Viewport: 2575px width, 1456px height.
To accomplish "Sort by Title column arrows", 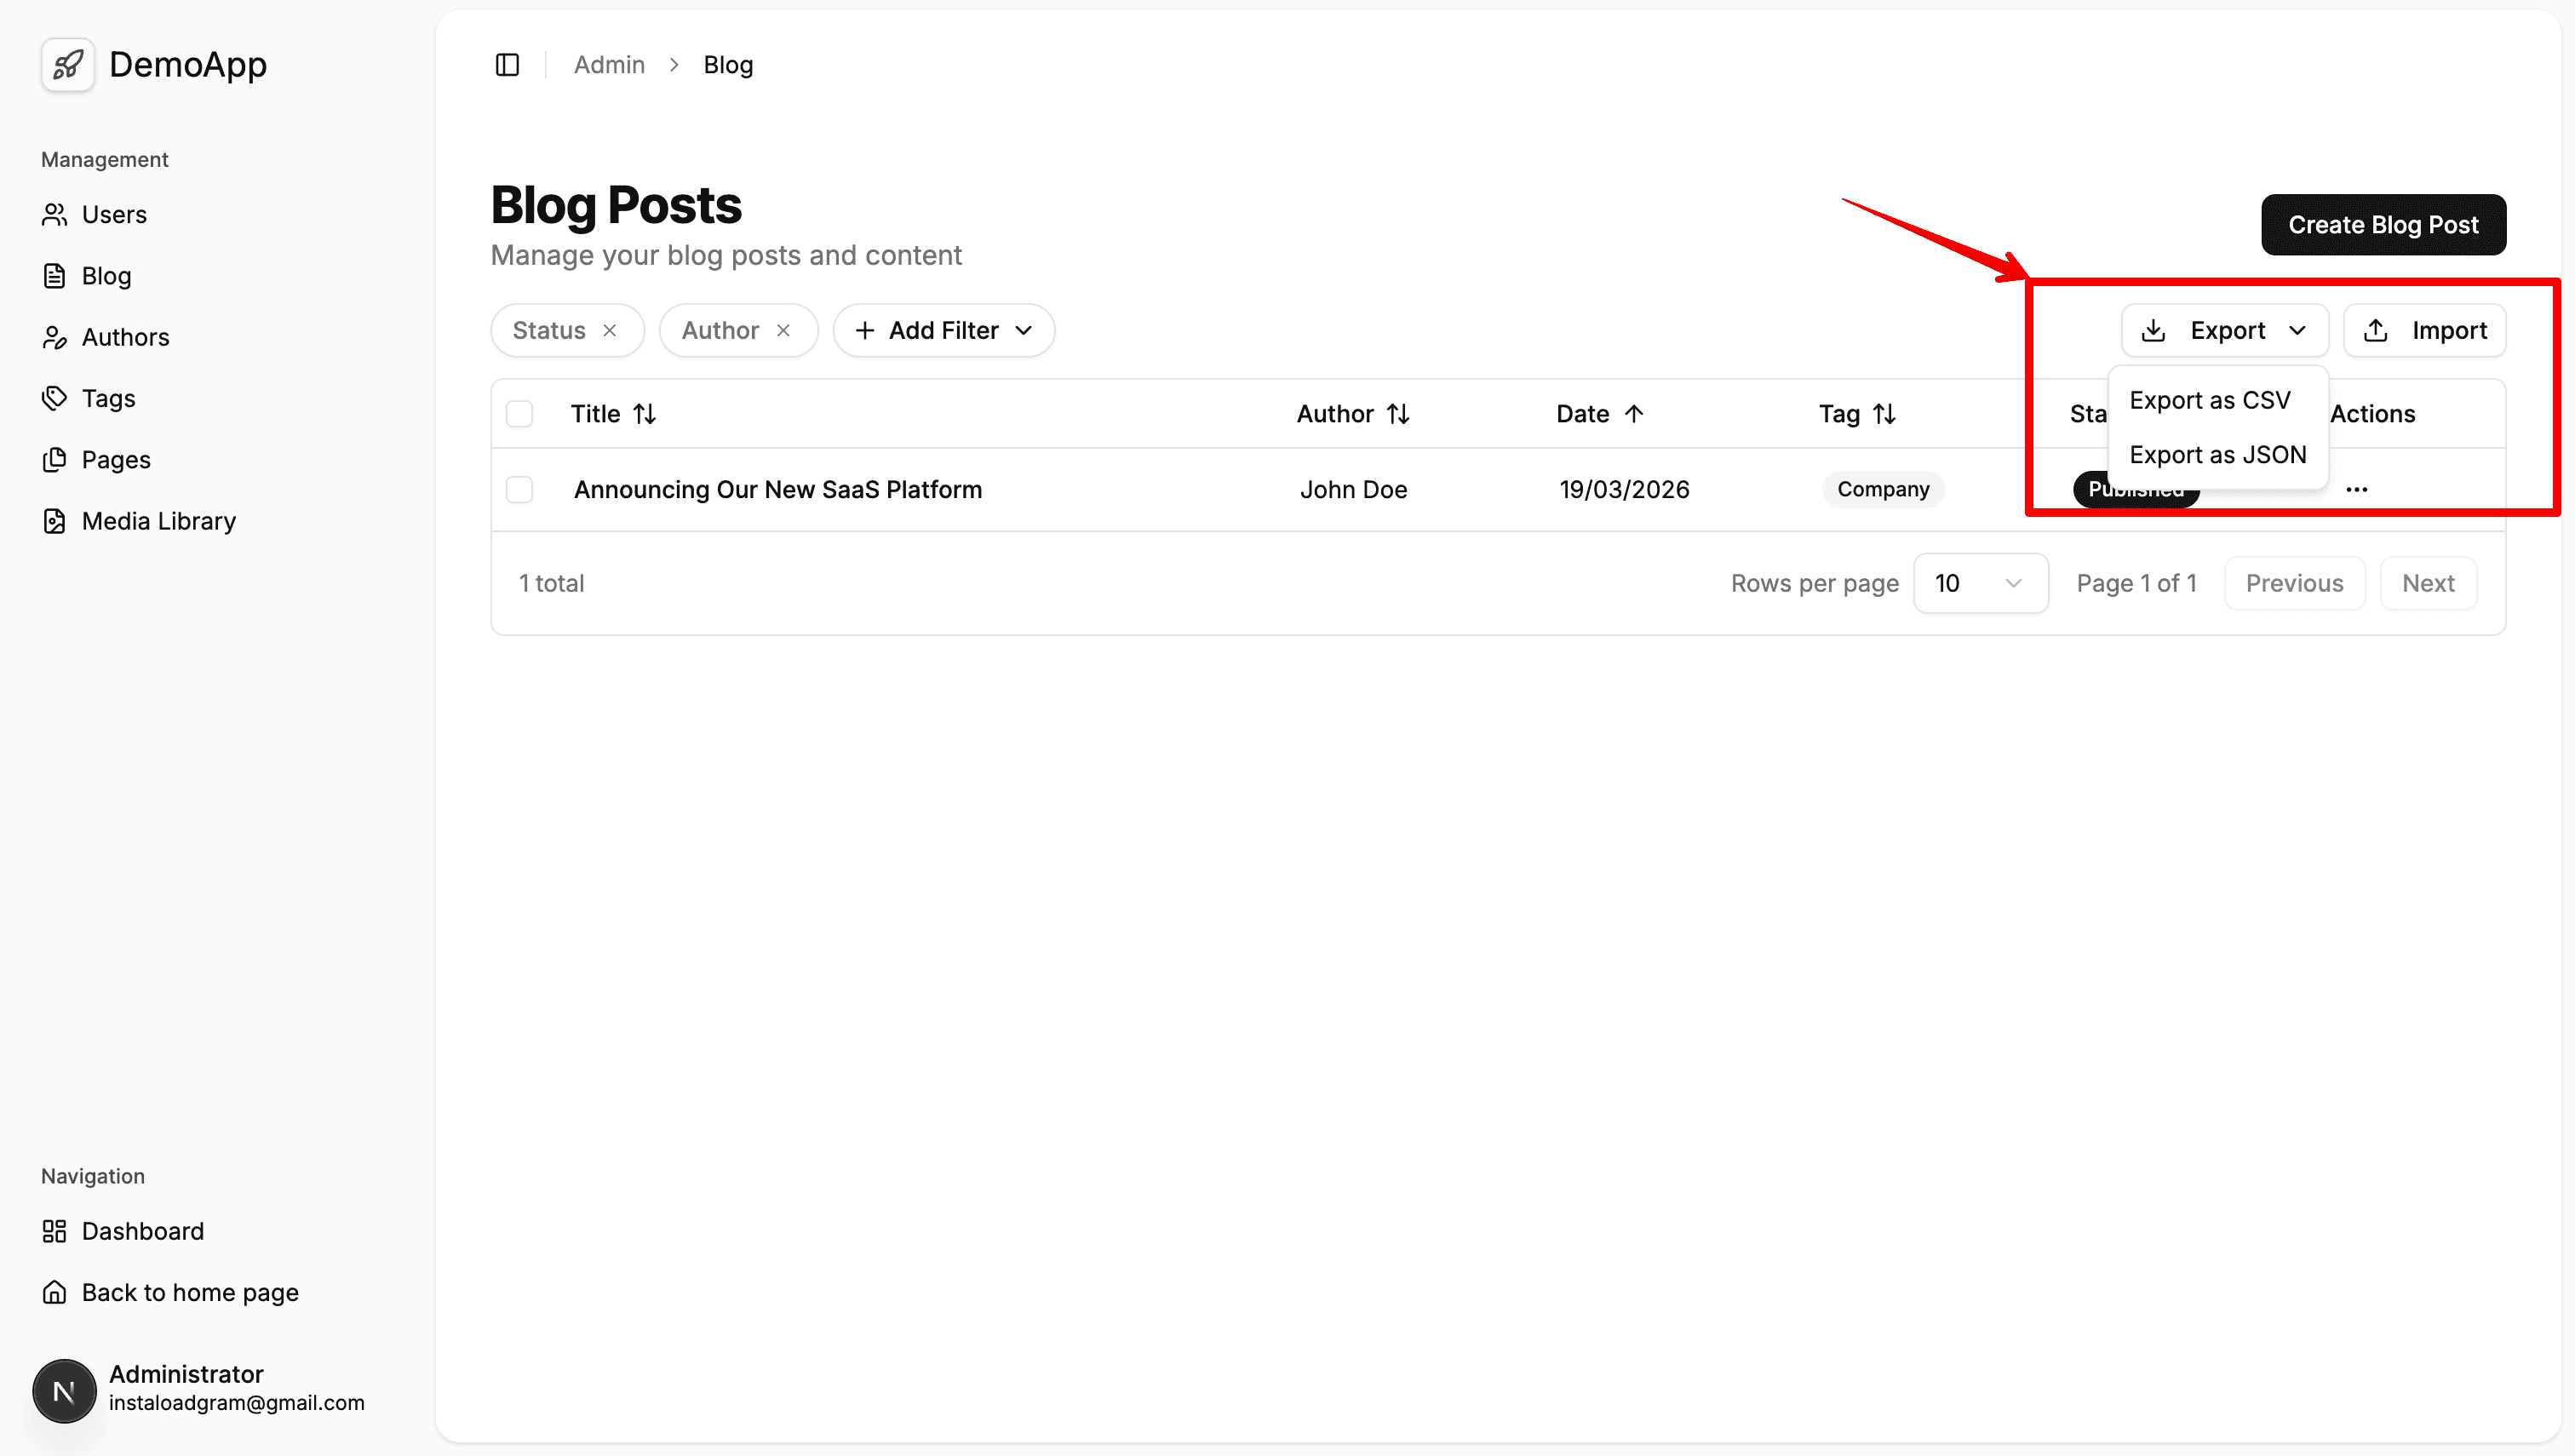I will 645,414.
